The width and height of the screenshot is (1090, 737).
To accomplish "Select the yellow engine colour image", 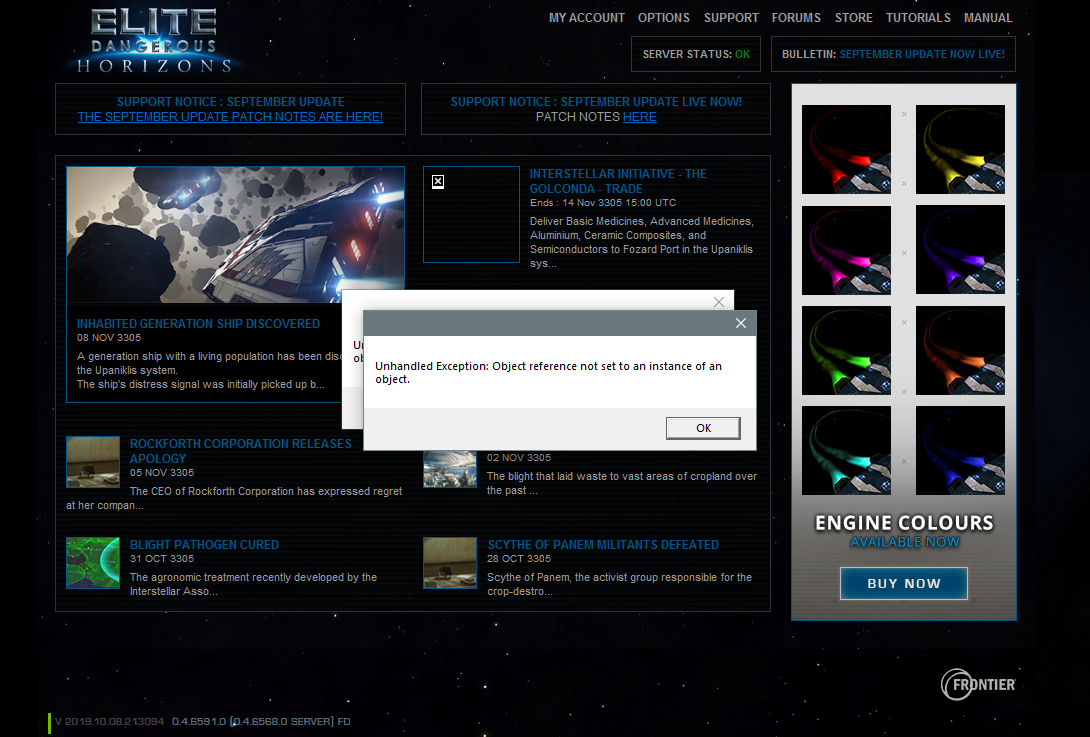I will pyautogui.click(x=960, y=149).
